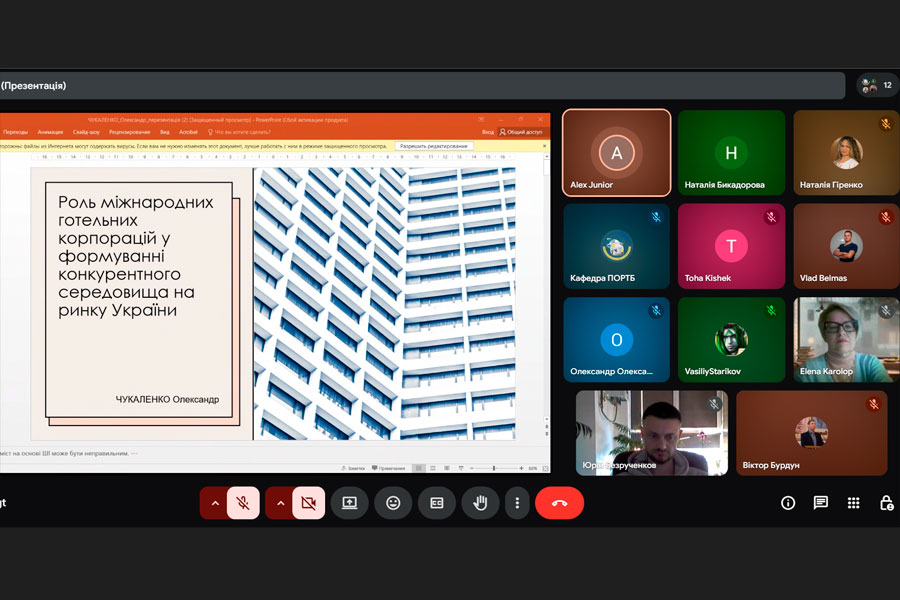This screenshot has width=900, height=600.
Task: Click muted mic icon on Олександр Олекса tile
Action: pos(657,311)
